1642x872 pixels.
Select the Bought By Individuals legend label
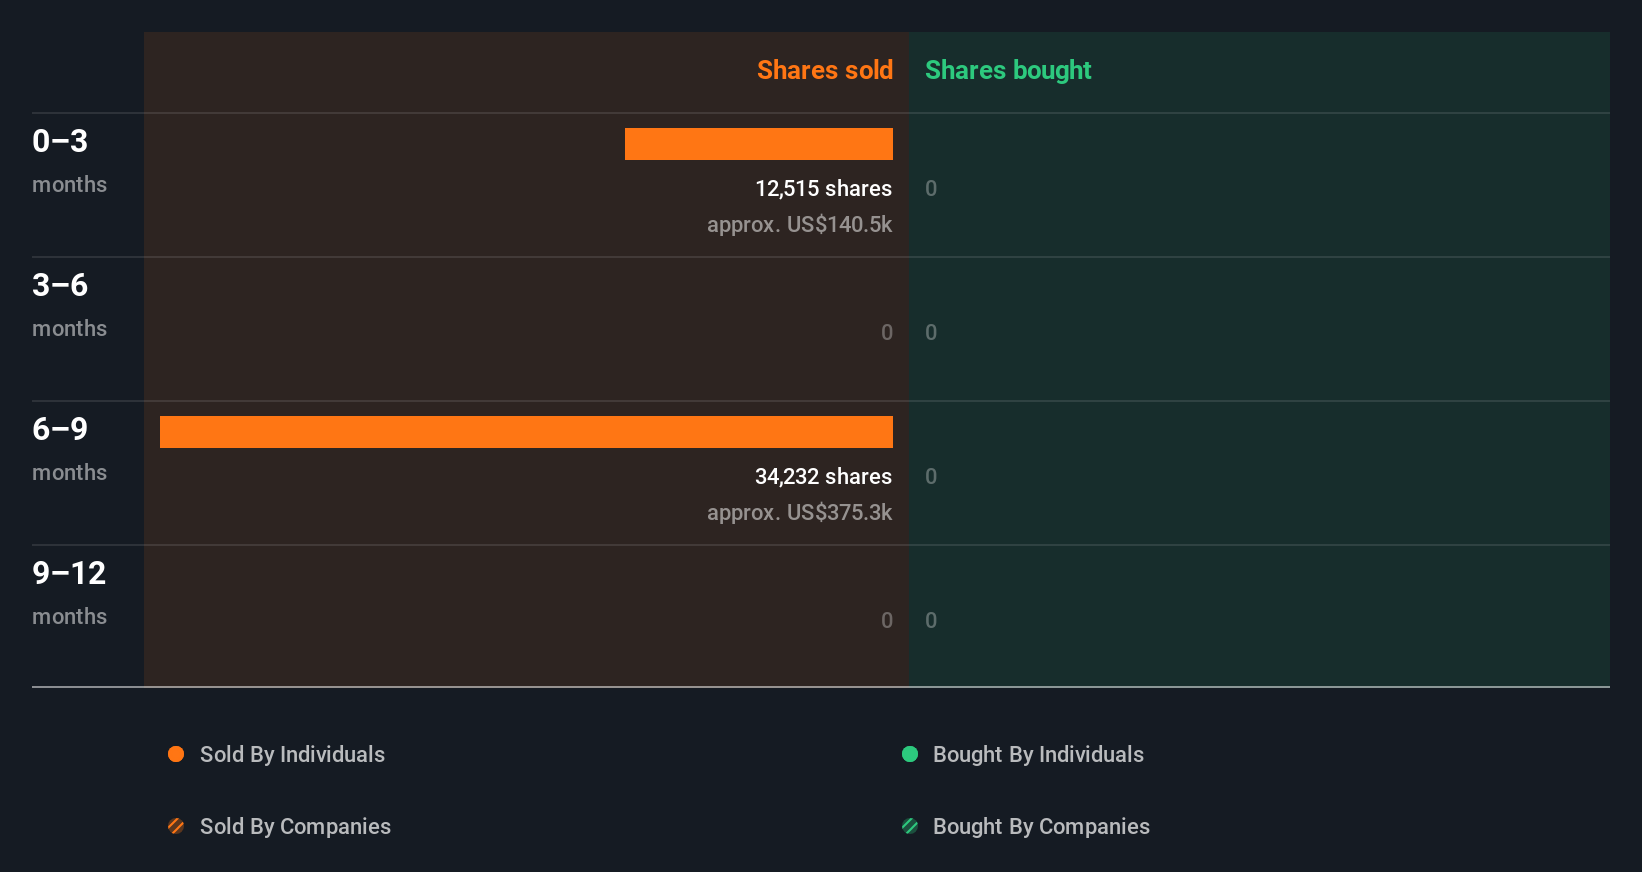point(1038,755)
